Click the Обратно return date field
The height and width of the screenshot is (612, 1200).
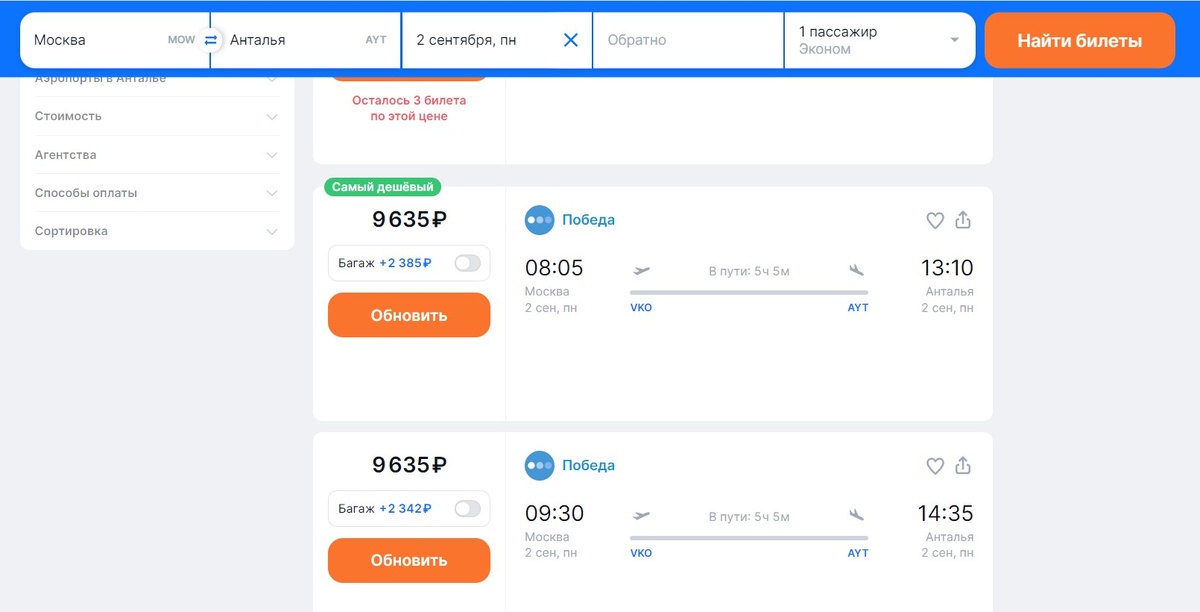688,40
